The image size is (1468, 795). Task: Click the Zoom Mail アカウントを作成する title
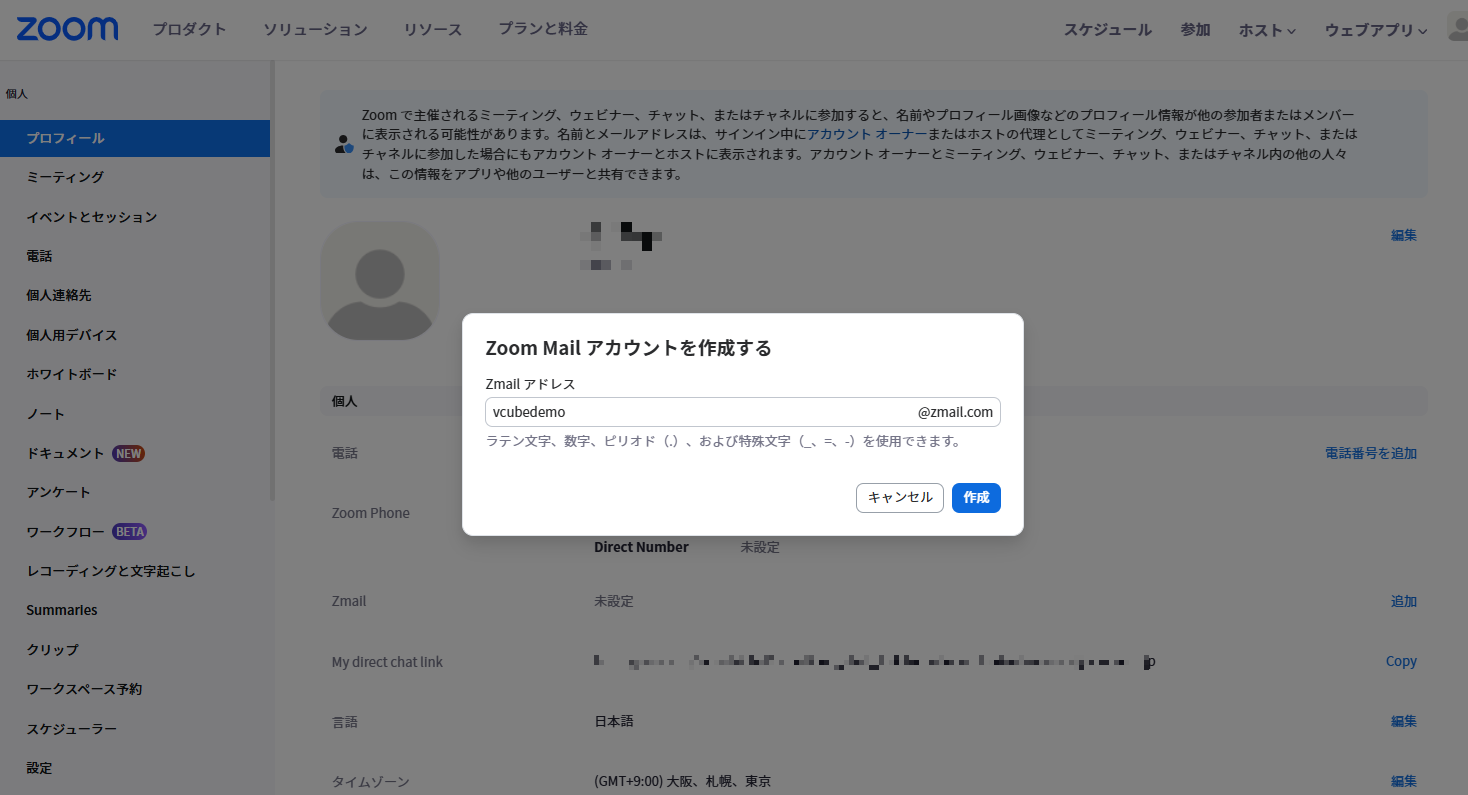628,348
